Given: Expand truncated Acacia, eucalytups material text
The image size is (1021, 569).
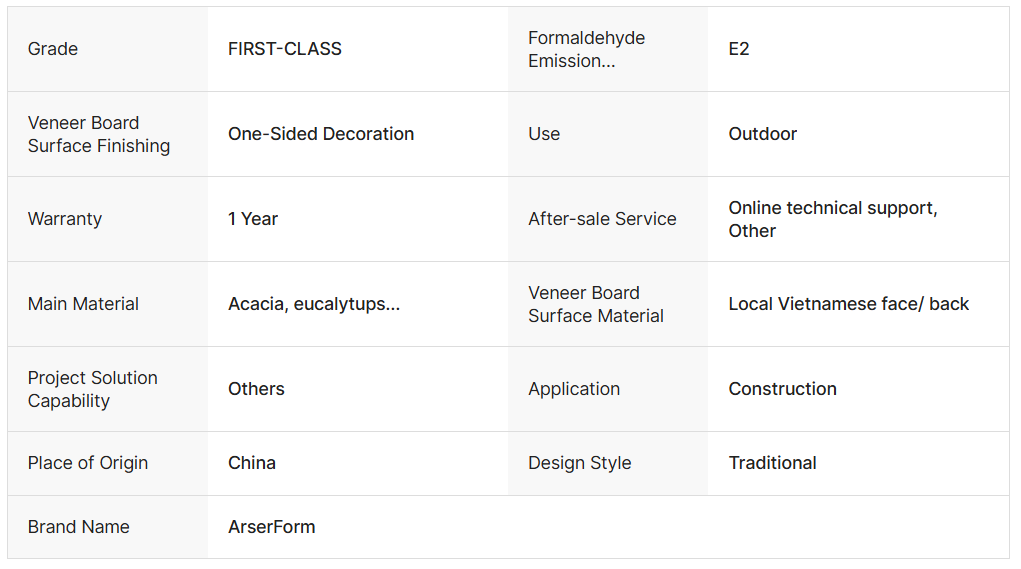Looking at the screenshot, I should pyautogui.click(x=314, y=304).
